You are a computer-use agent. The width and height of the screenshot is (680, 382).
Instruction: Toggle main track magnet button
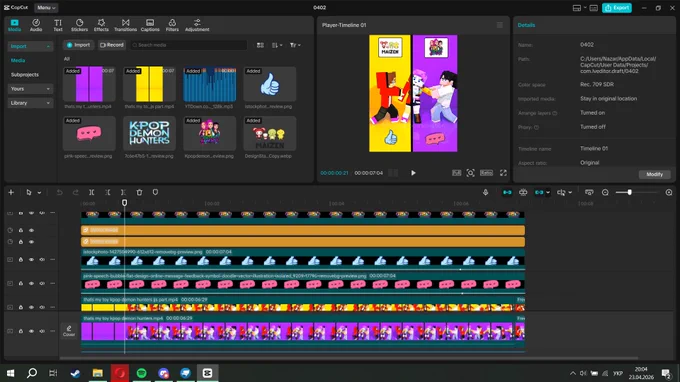pos(507,192)
